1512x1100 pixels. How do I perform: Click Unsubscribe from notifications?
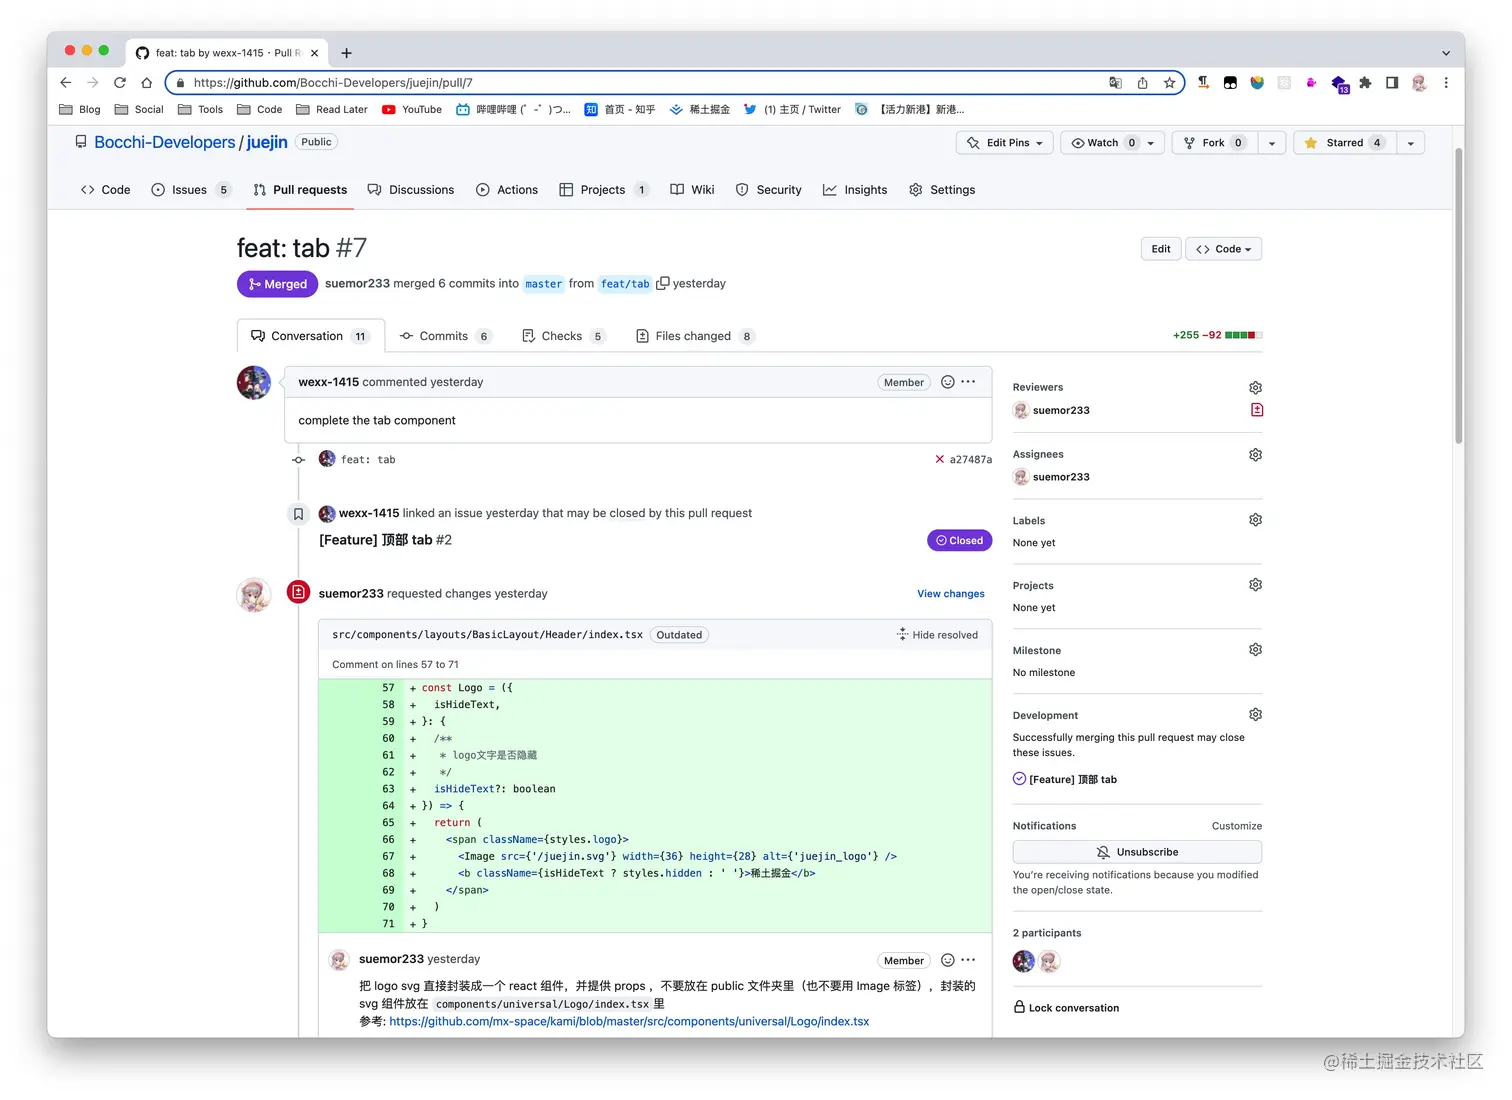click(1137, 852)
